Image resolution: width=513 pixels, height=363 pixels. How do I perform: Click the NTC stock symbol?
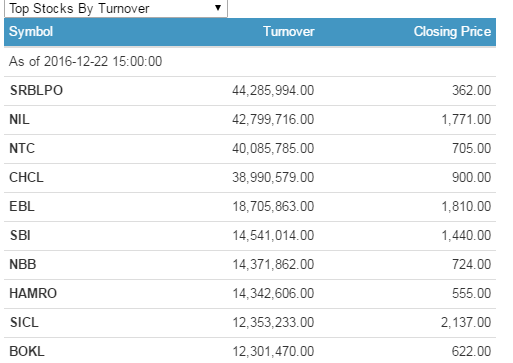pos(22,148)
